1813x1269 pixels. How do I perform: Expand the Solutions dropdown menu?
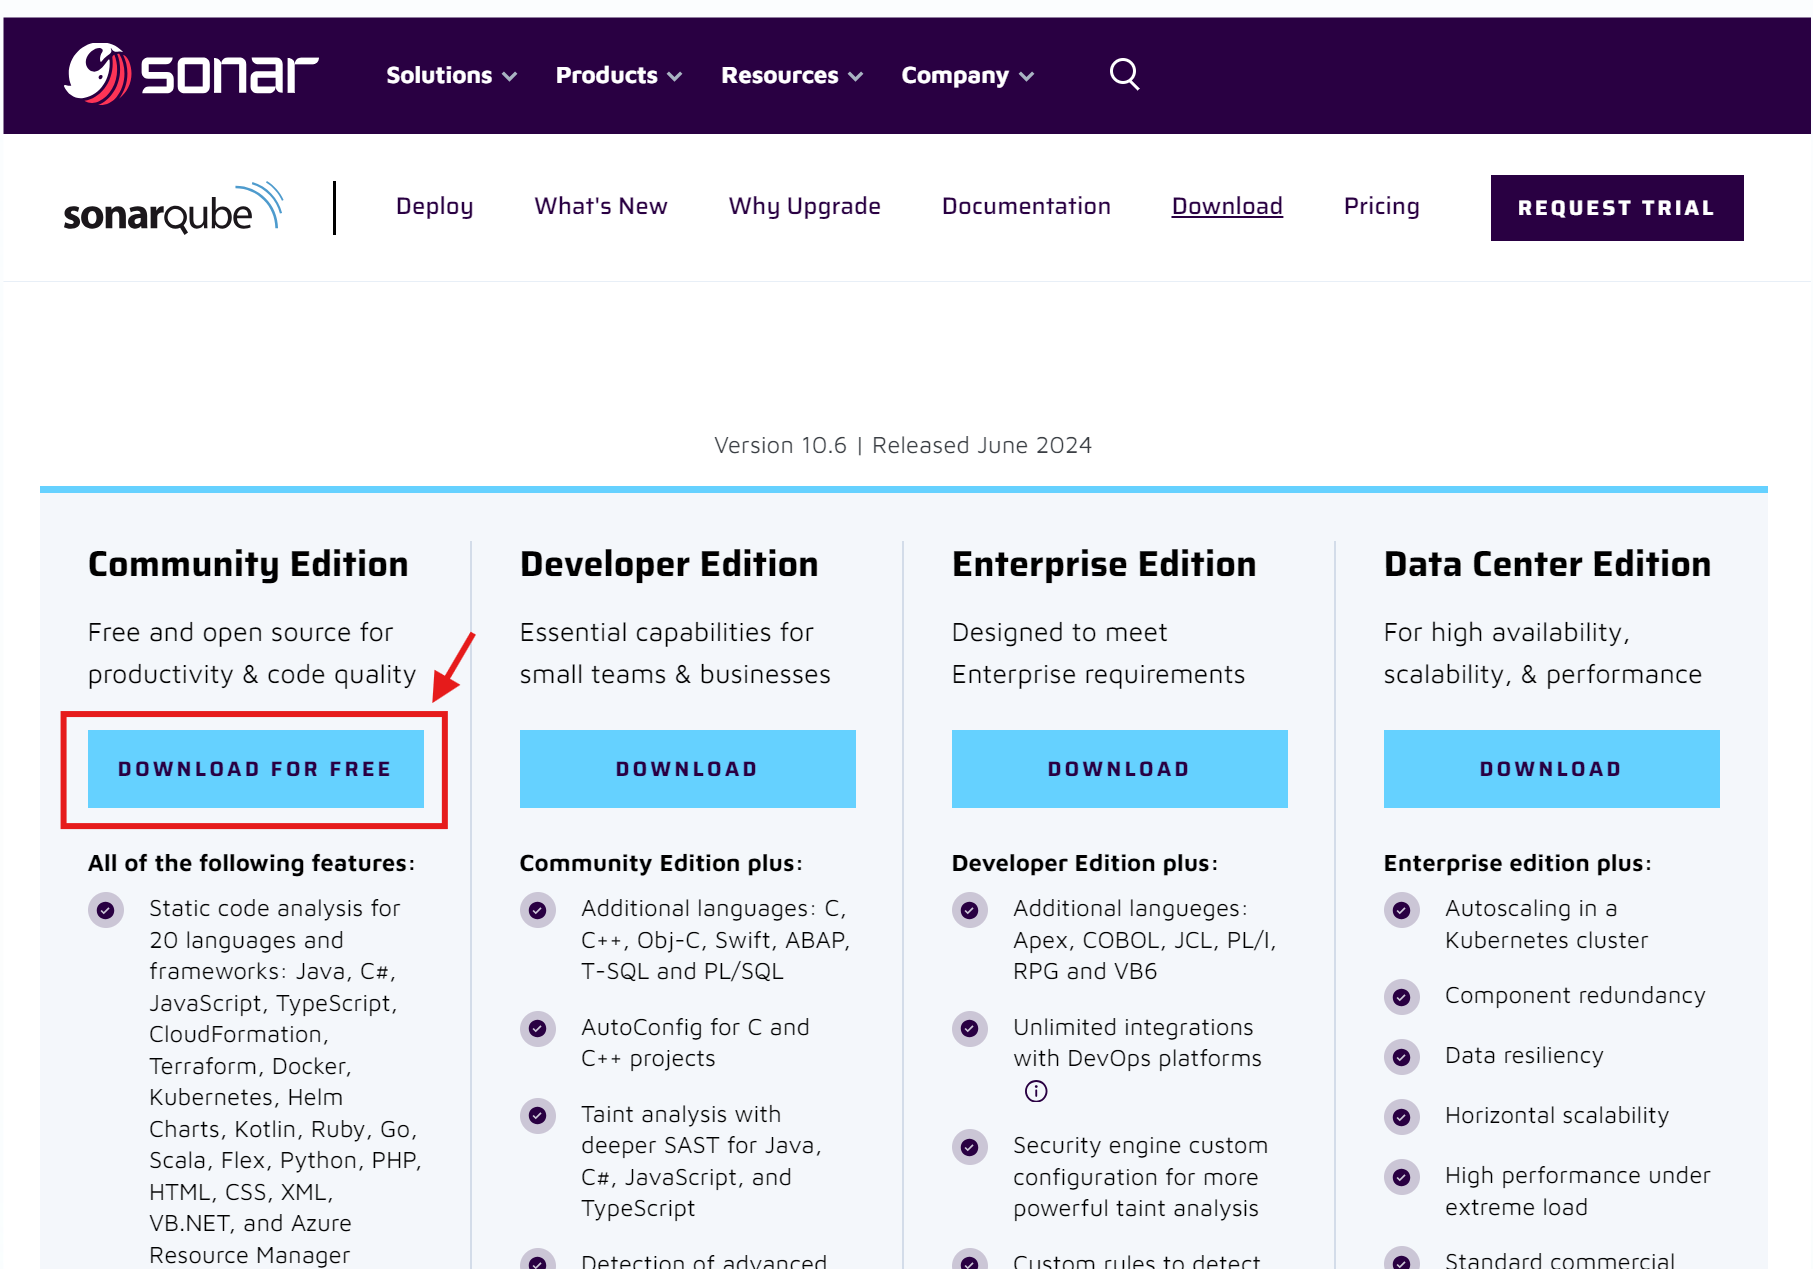451,75
